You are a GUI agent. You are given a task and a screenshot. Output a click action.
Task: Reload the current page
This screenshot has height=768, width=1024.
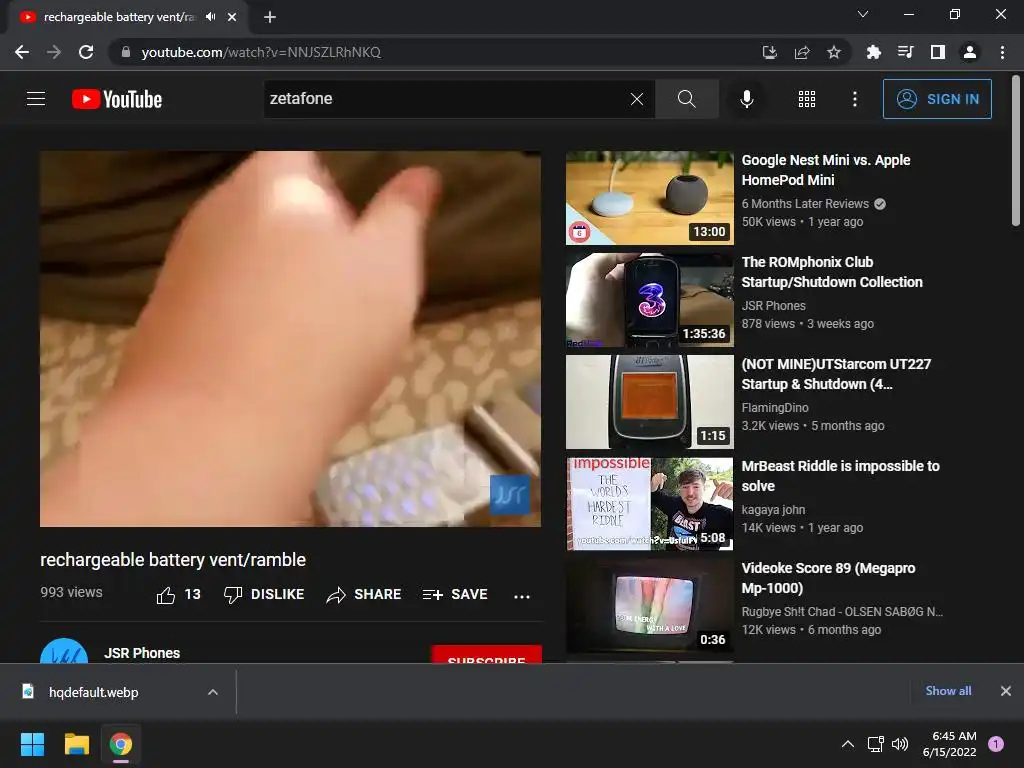[x=86, y=52]
